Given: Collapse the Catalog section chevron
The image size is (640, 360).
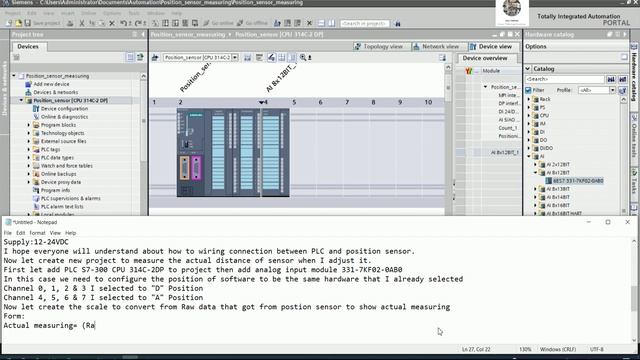Looking at the screenshot, I should tap(528, 69).
